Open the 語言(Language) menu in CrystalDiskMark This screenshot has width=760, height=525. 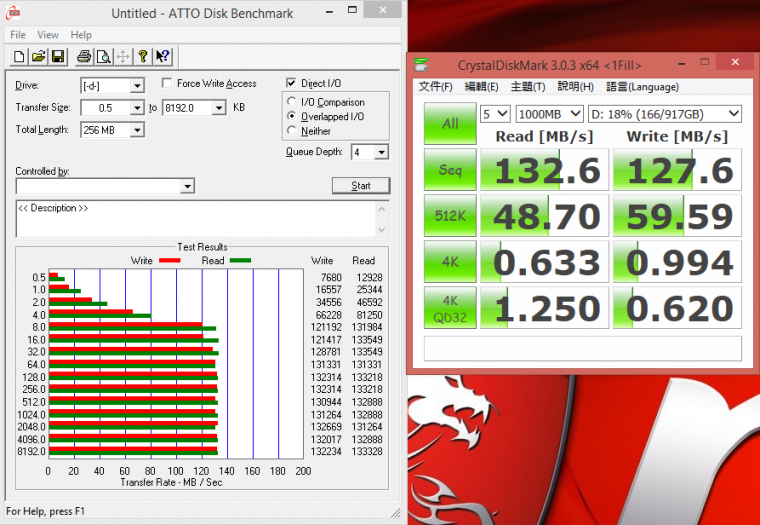pos(642,87)
